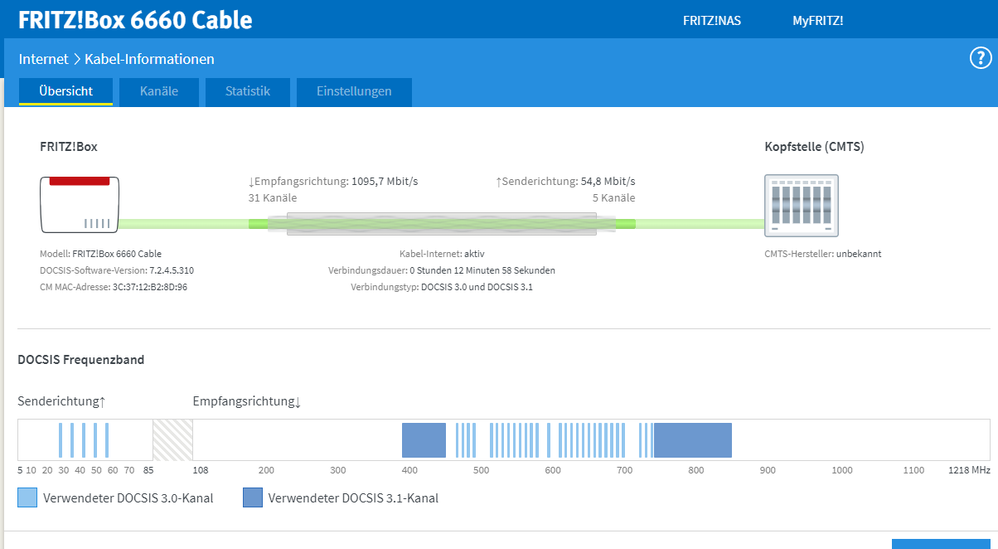Image resolution: width=998 pixels, height=549 pixels.
Task: Click the hatched band between 85 and 108 MHz
Action: pyautogui.click(x=172, y=440)
